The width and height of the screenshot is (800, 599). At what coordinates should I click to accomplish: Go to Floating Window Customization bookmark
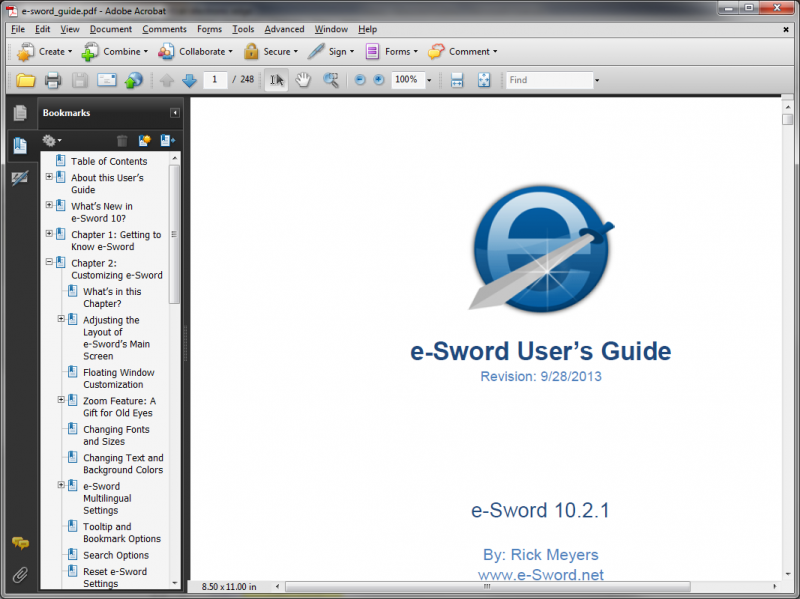(x=119, y=379)
